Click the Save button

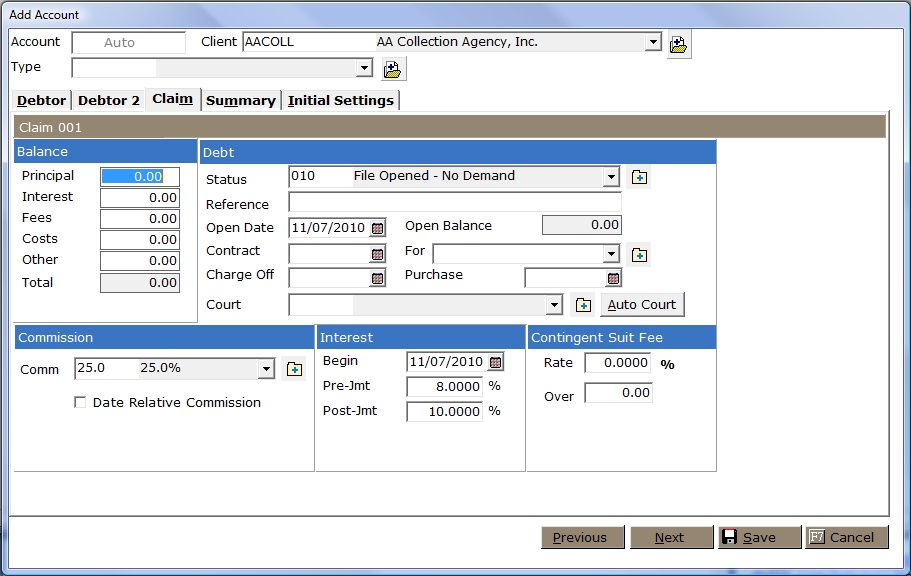pos(760,537)
